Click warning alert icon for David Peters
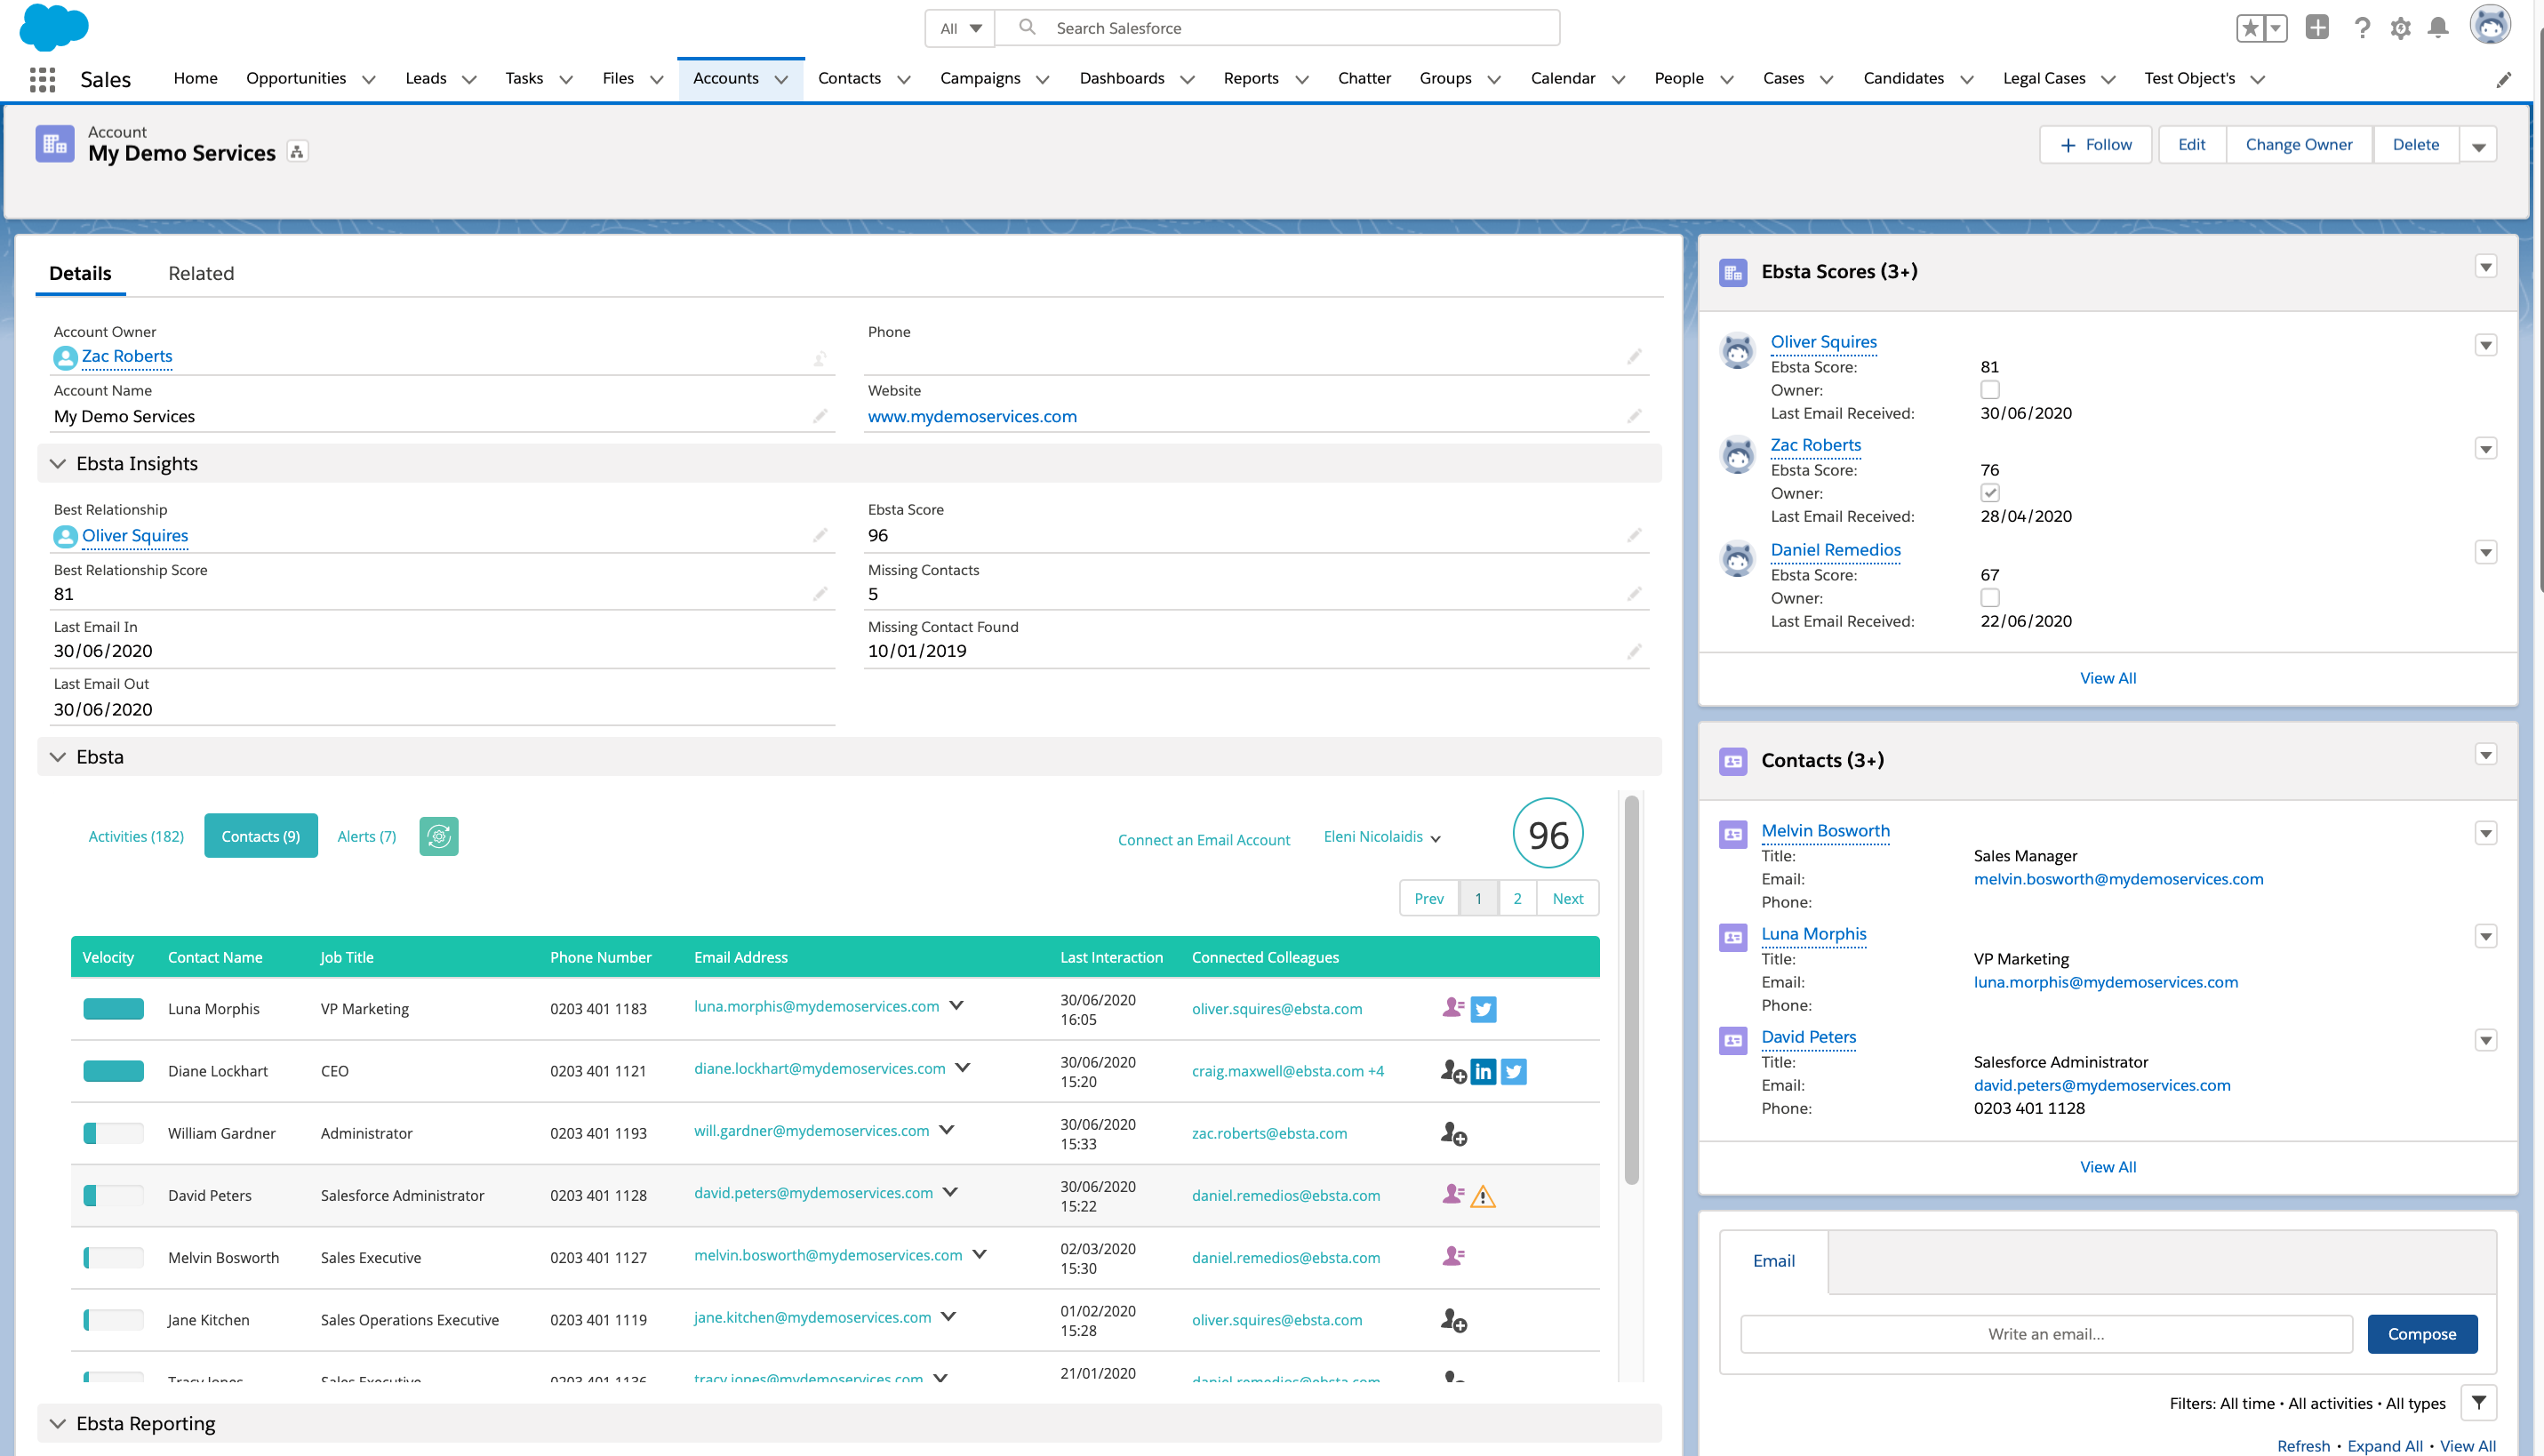Screen dimensions: 2544x1456 pos(1483,1196)
